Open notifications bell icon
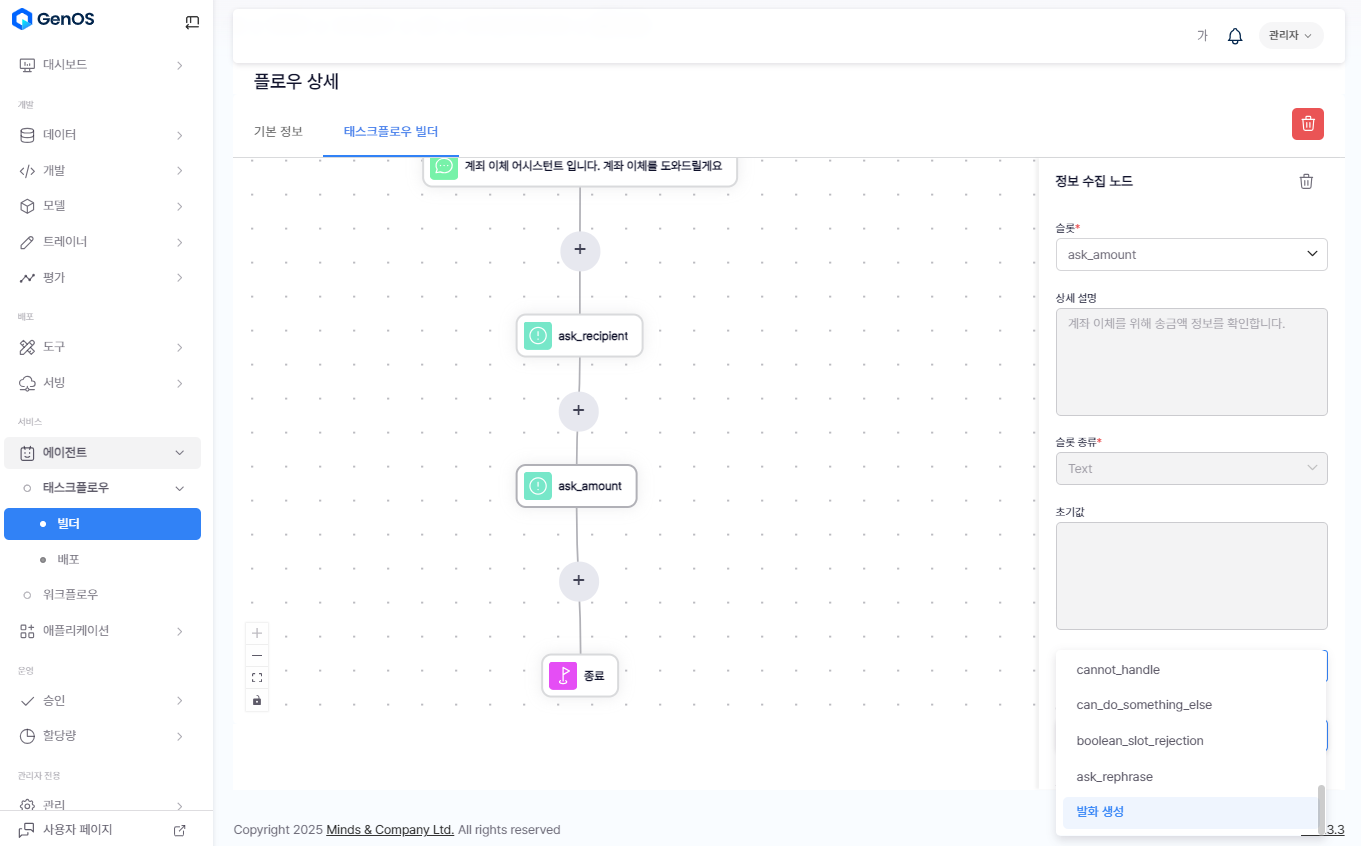Image resolution: width=1361 pixels, height=846 pixels. point(1235,36)
